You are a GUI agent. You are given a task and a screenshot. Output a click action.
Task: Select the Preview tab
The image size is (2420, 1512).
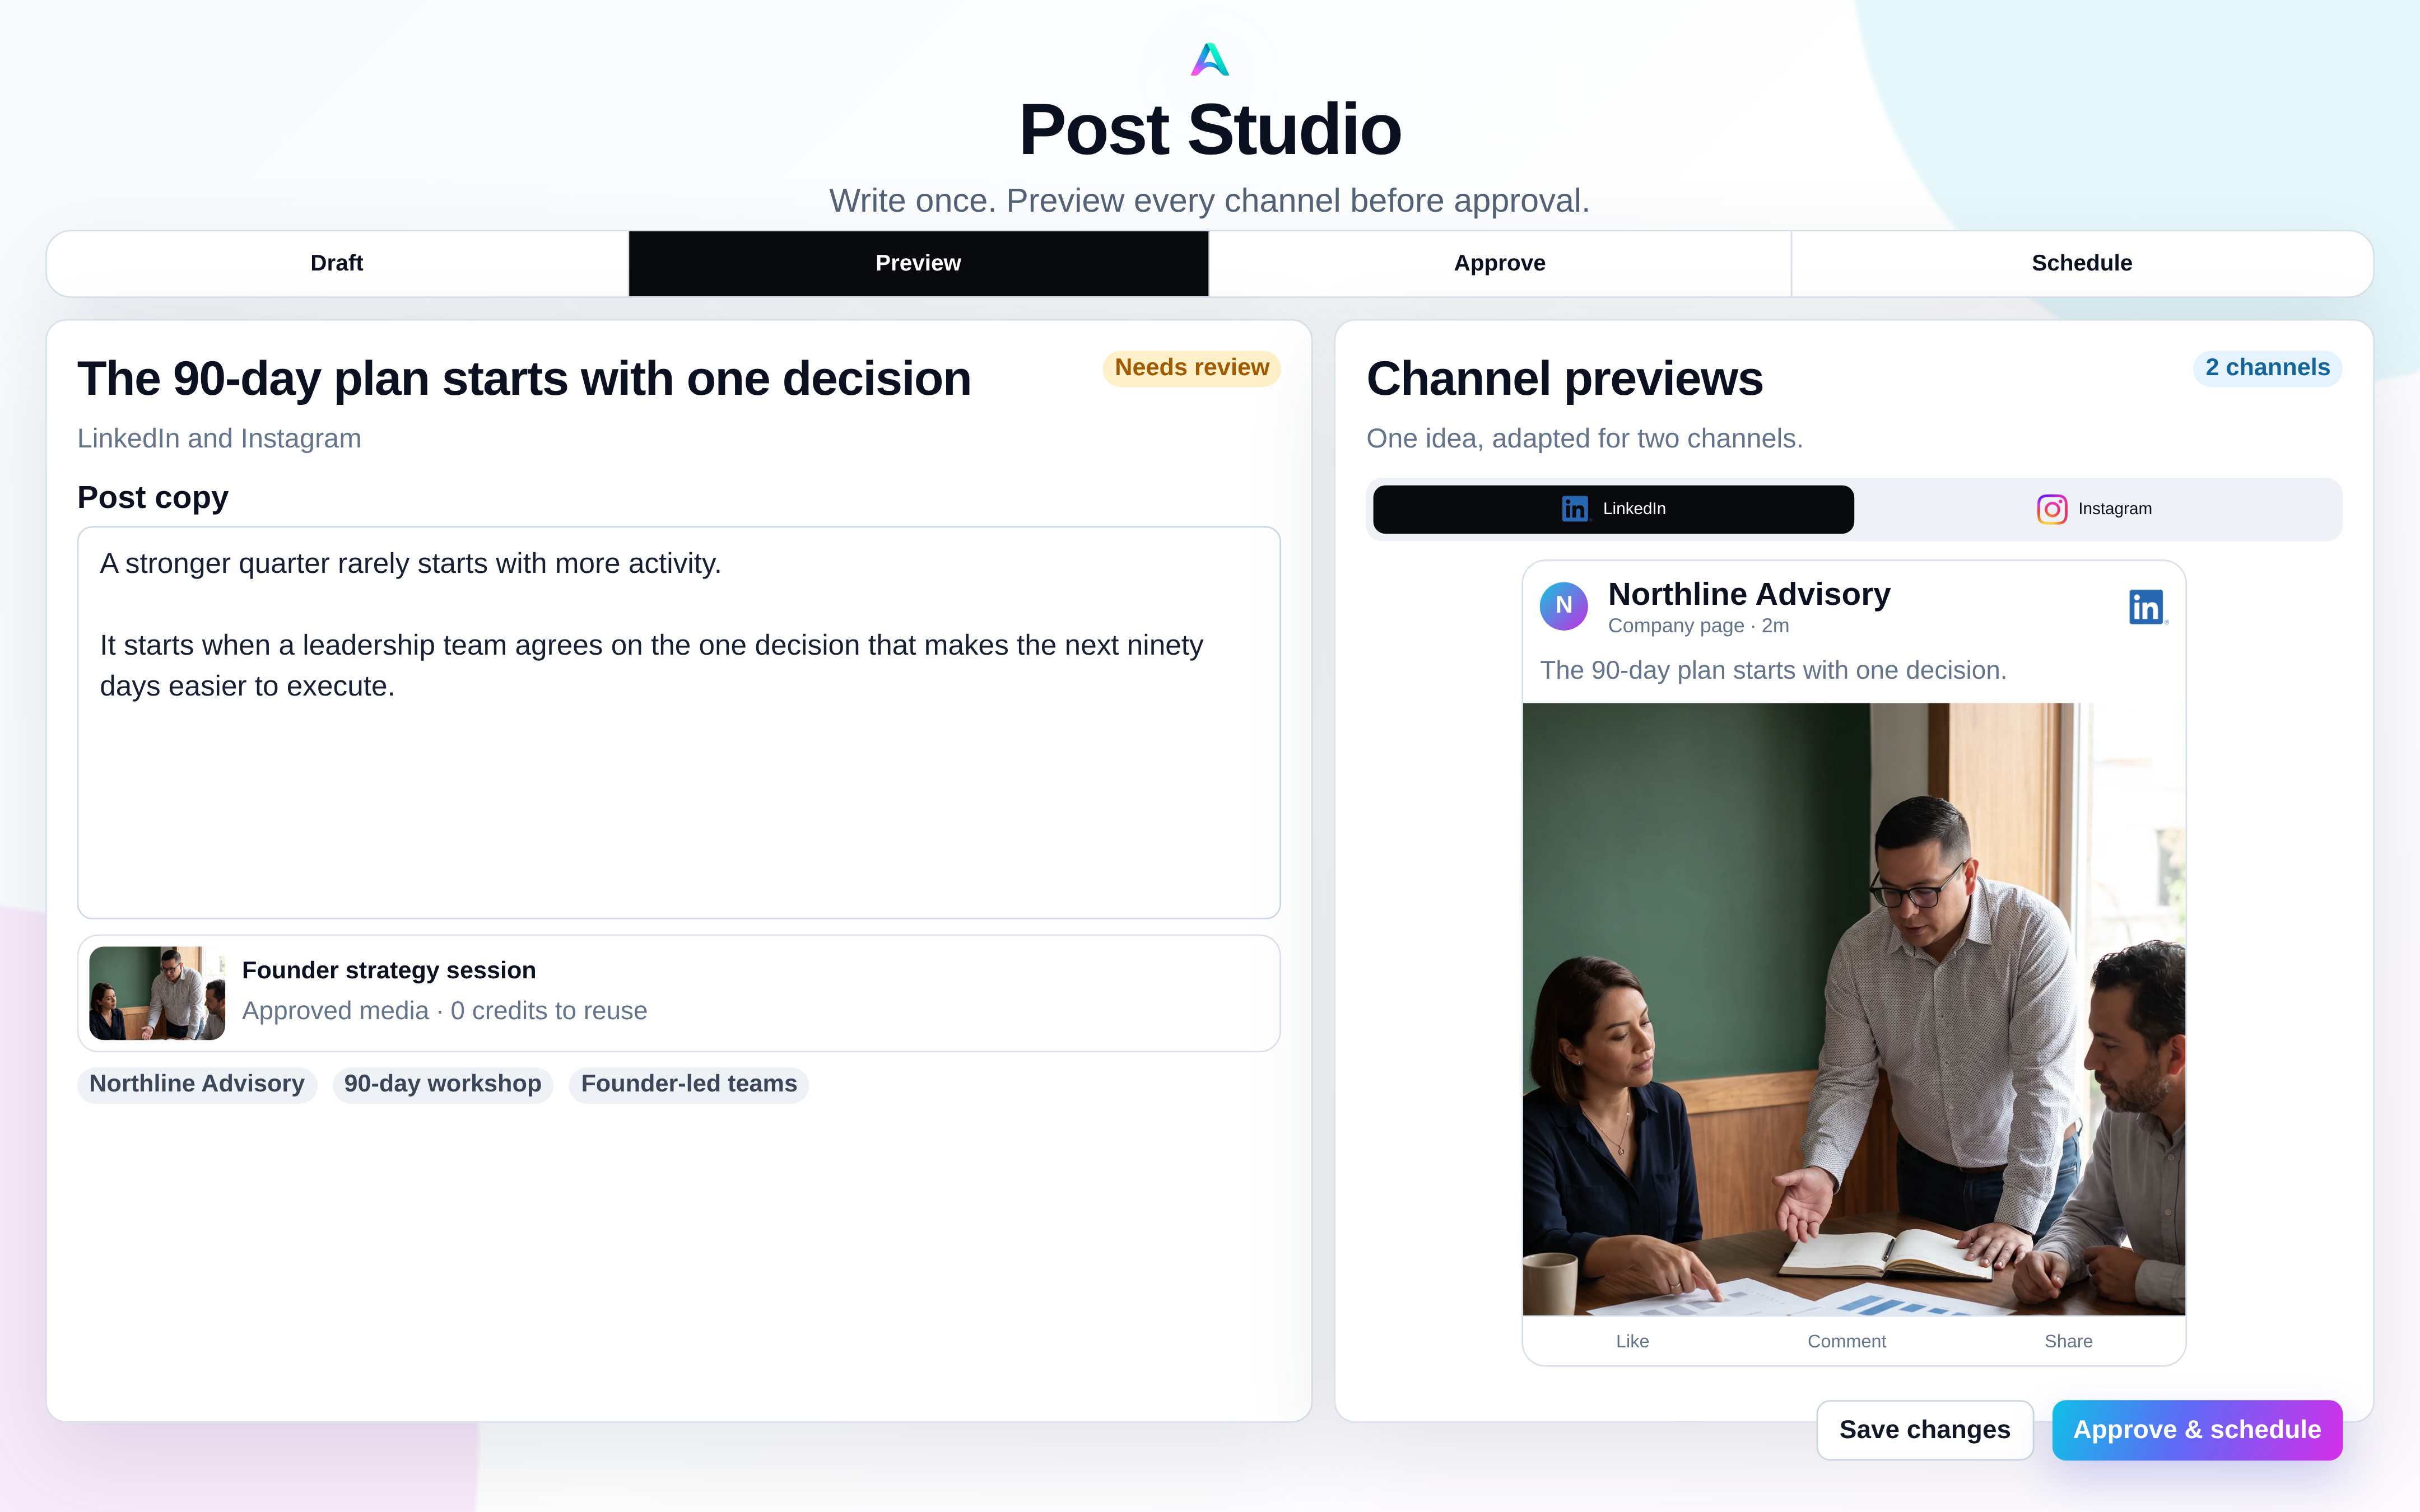918,263
